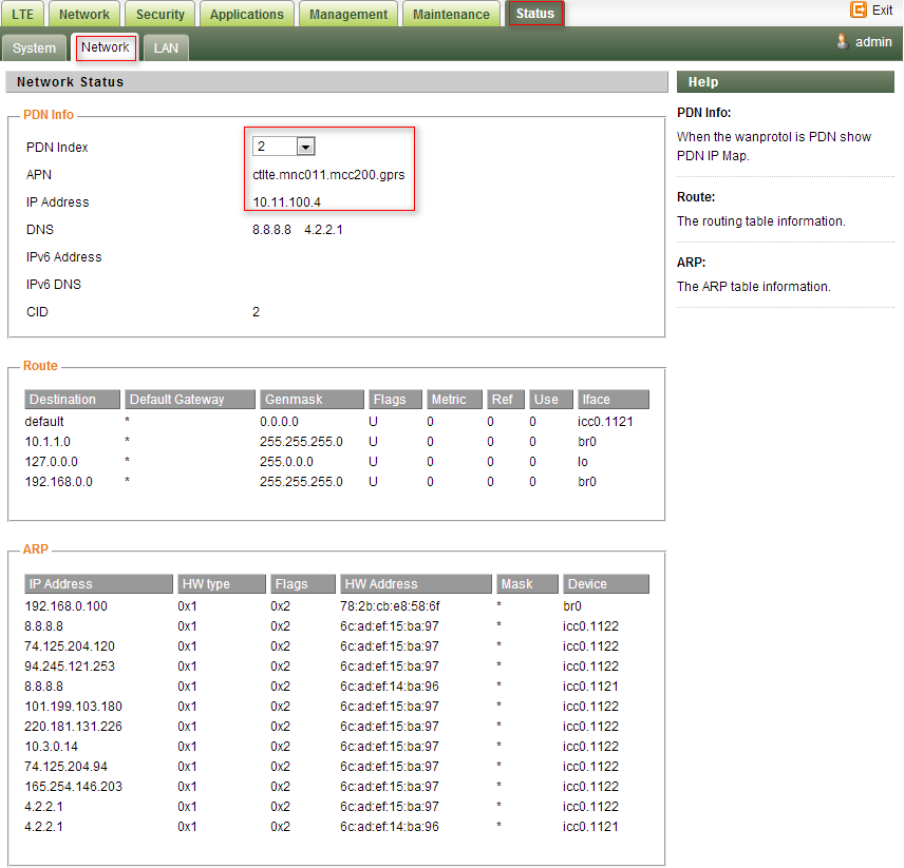
Task: Click the ARP help heading
Action: click(x=691, y=263)
